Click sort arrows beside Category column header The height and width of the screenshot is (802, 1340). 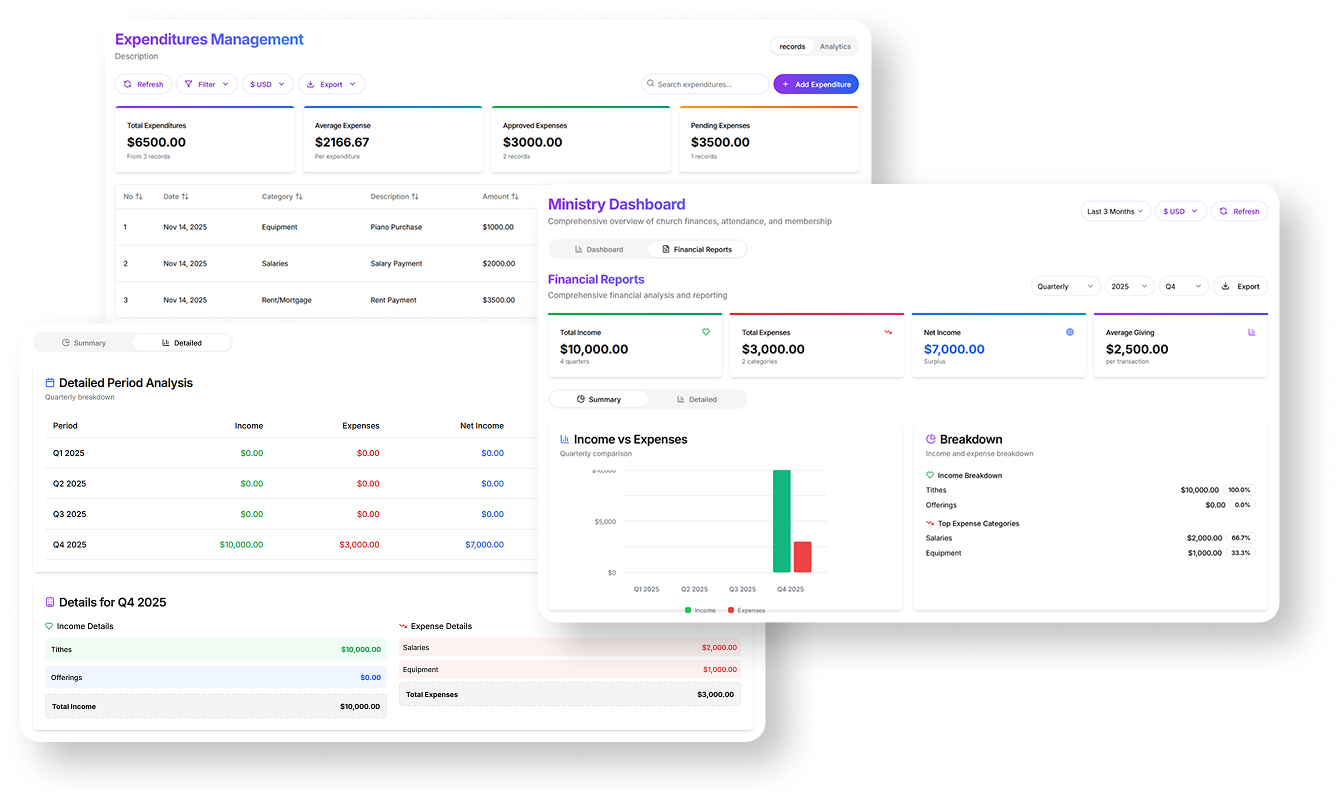(x=299, y=197)
